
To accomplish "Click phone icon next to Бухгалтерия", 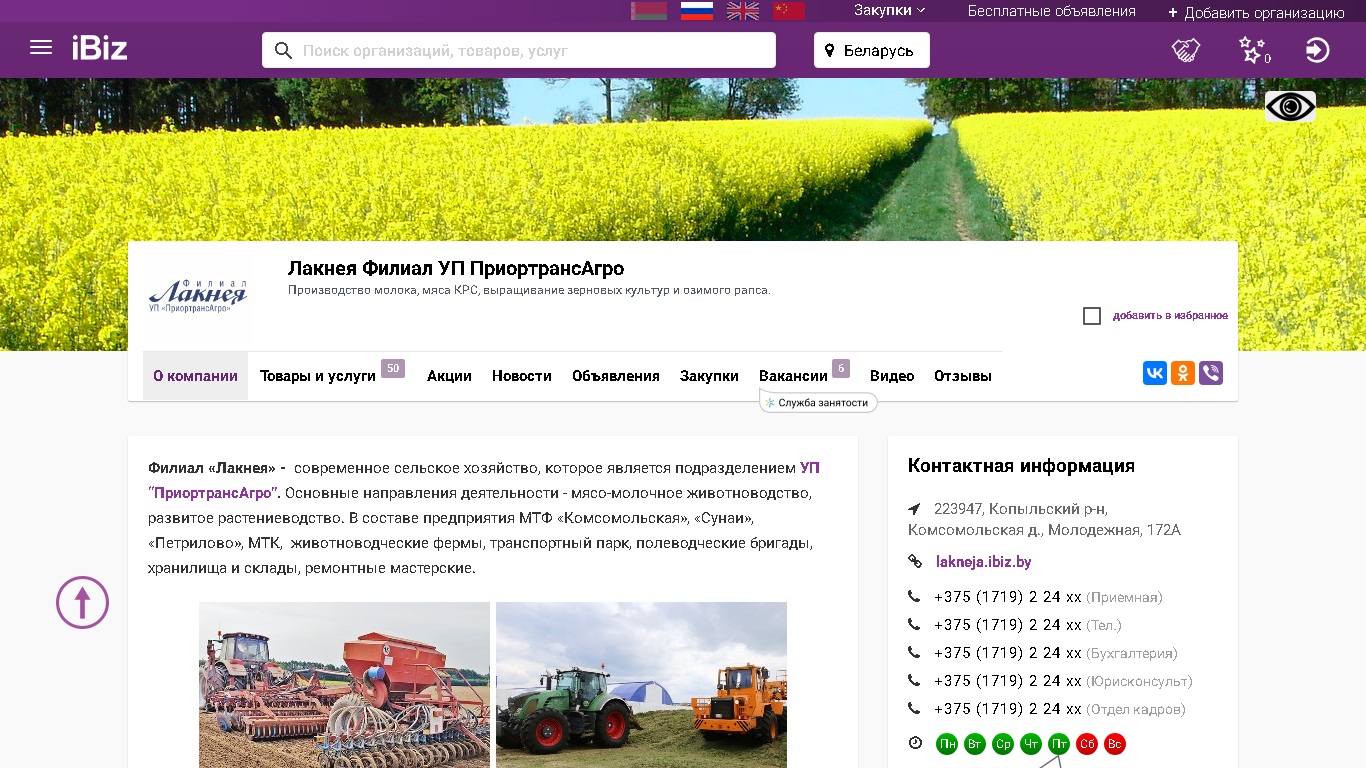I will coord(914,653).
